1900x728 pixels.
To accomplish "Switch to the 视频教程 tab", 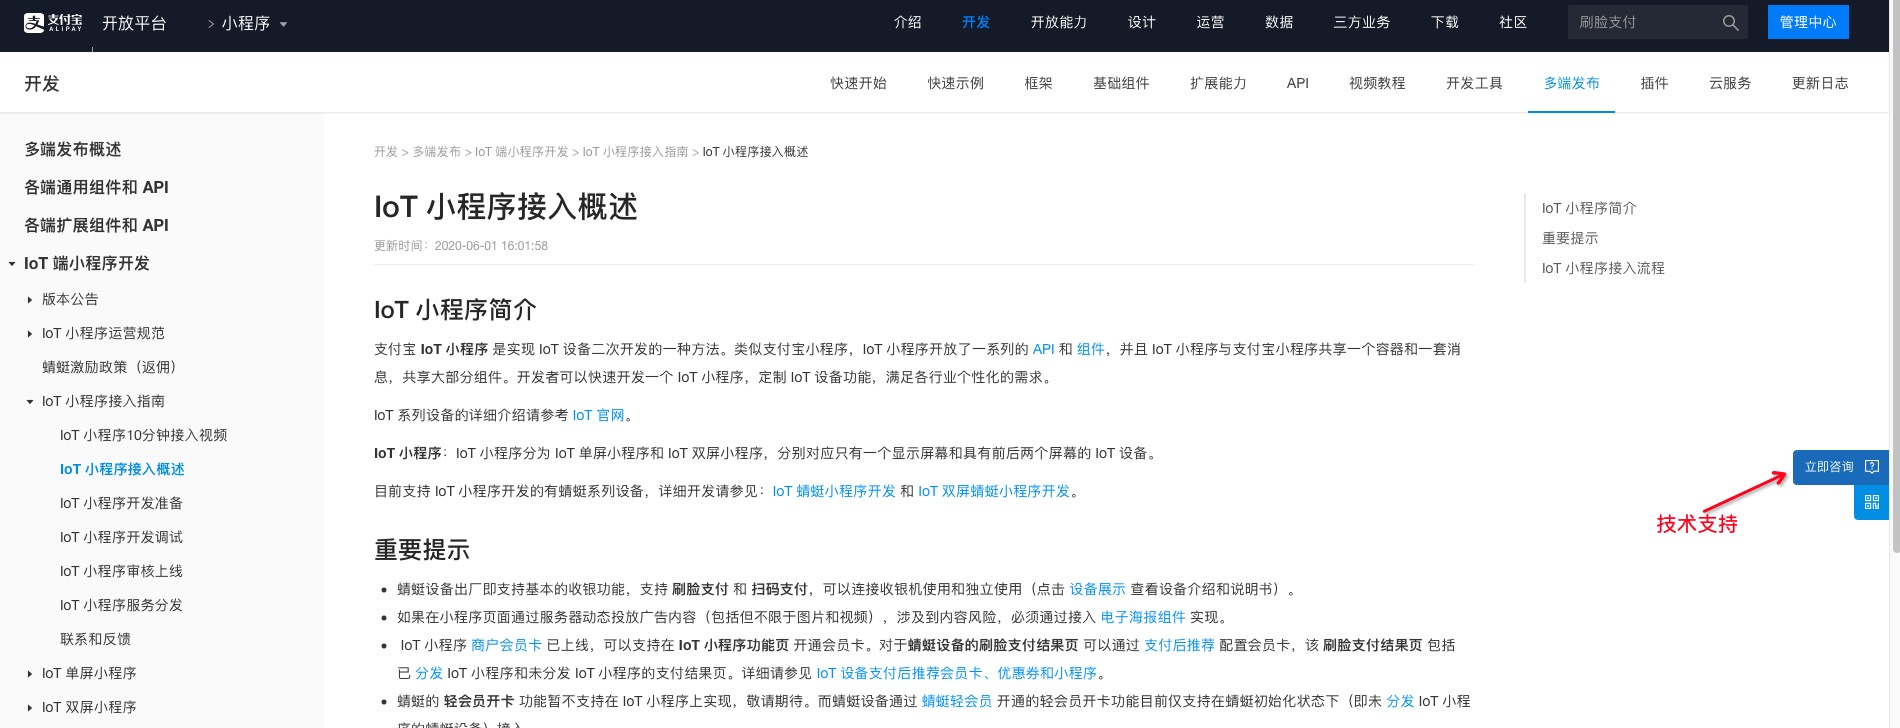I will pos(1377,83).
